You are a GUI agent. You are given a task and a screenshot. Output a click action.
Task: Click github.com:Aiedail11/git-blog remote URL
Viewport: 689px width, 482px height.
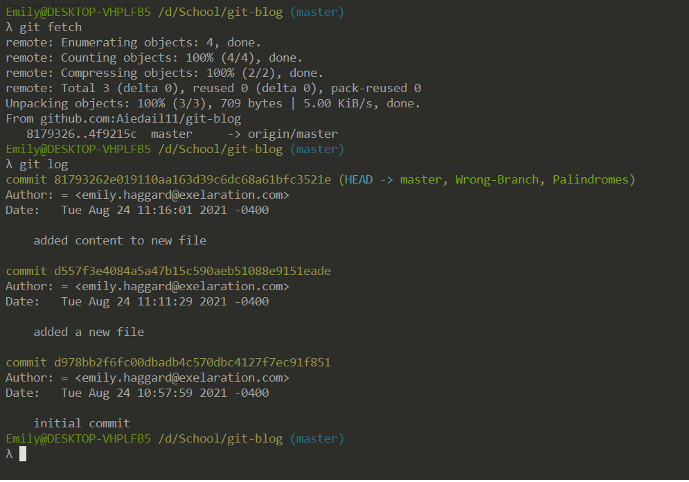141,119
